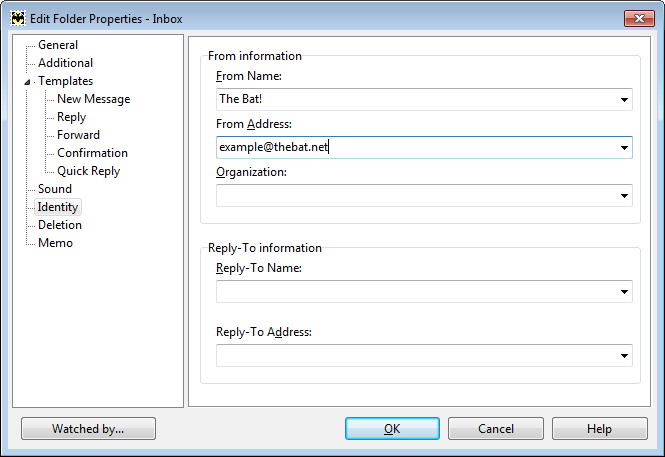Screen dimensions: 665x457
Task: Open the Reply-To Address dropdown
Action: [624, 356]
